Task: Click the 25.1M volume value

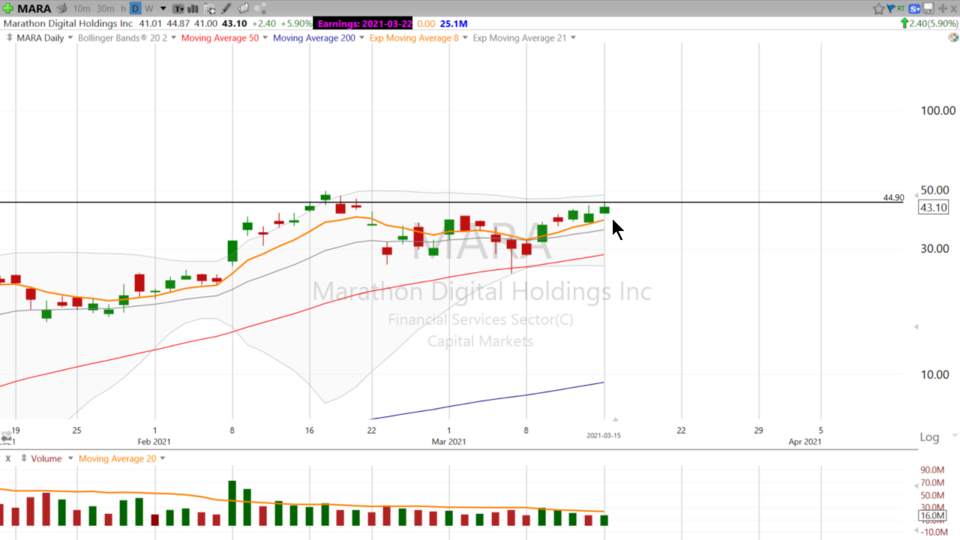Action: click(x=454, y=24)
